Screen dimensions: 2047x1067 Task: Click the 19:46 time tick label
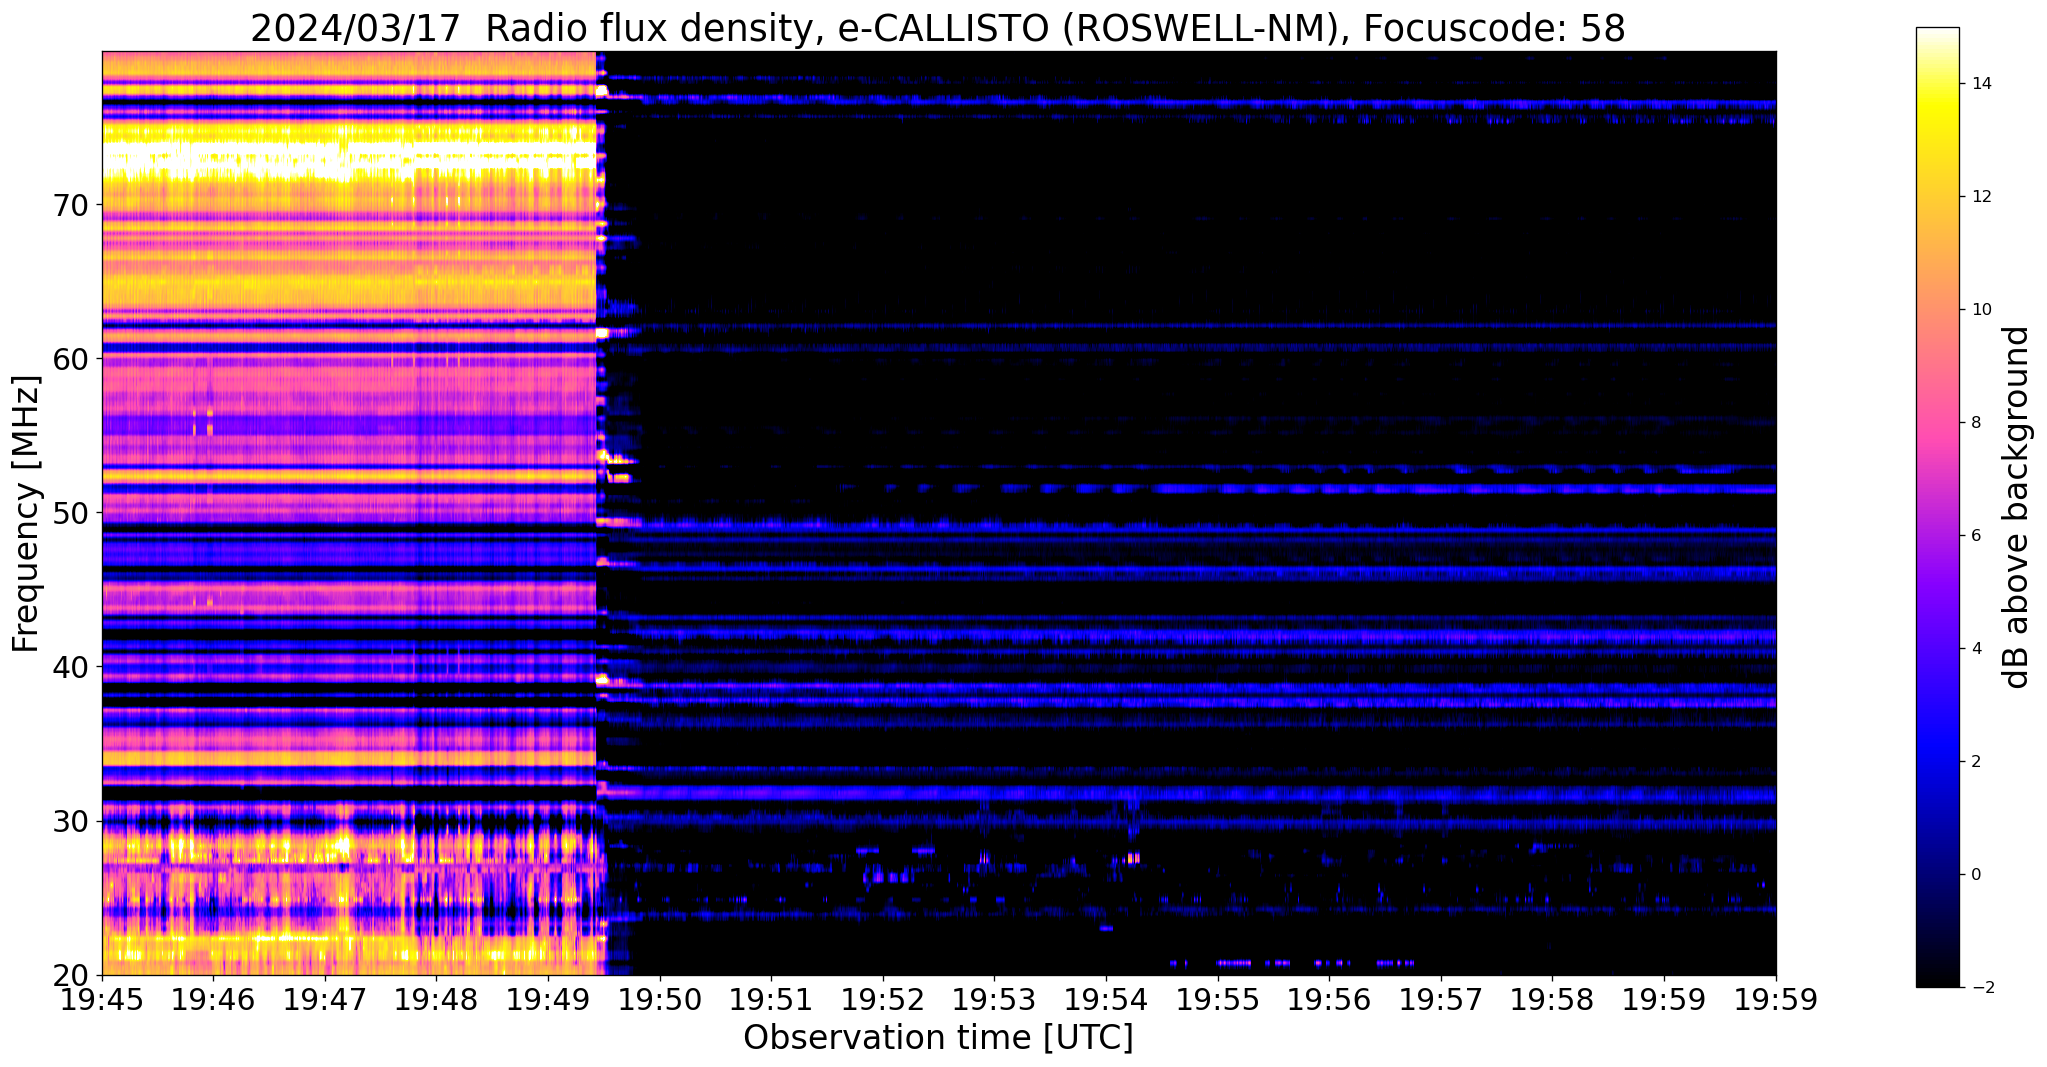click(x=214, y=999)
